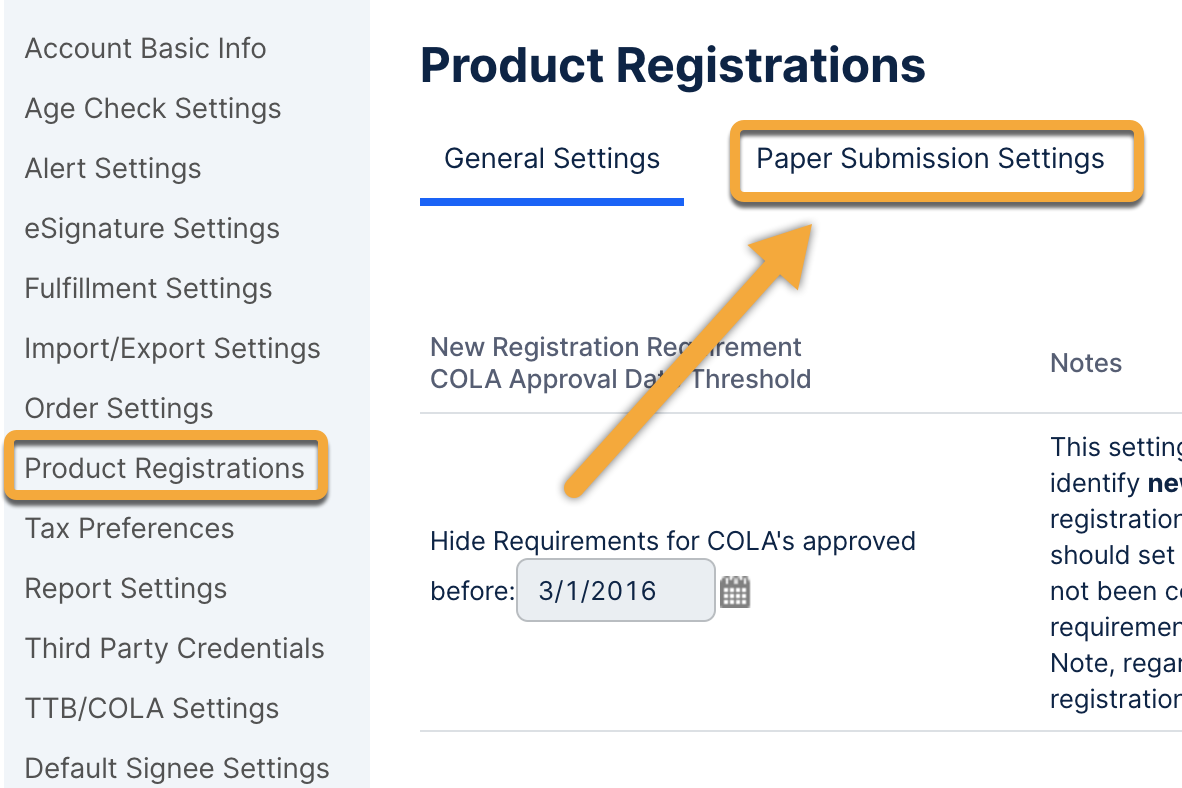The height and width of the screenshot is (788, 1182).
Task: Open Tax Preferences
Action: (129, 529)
